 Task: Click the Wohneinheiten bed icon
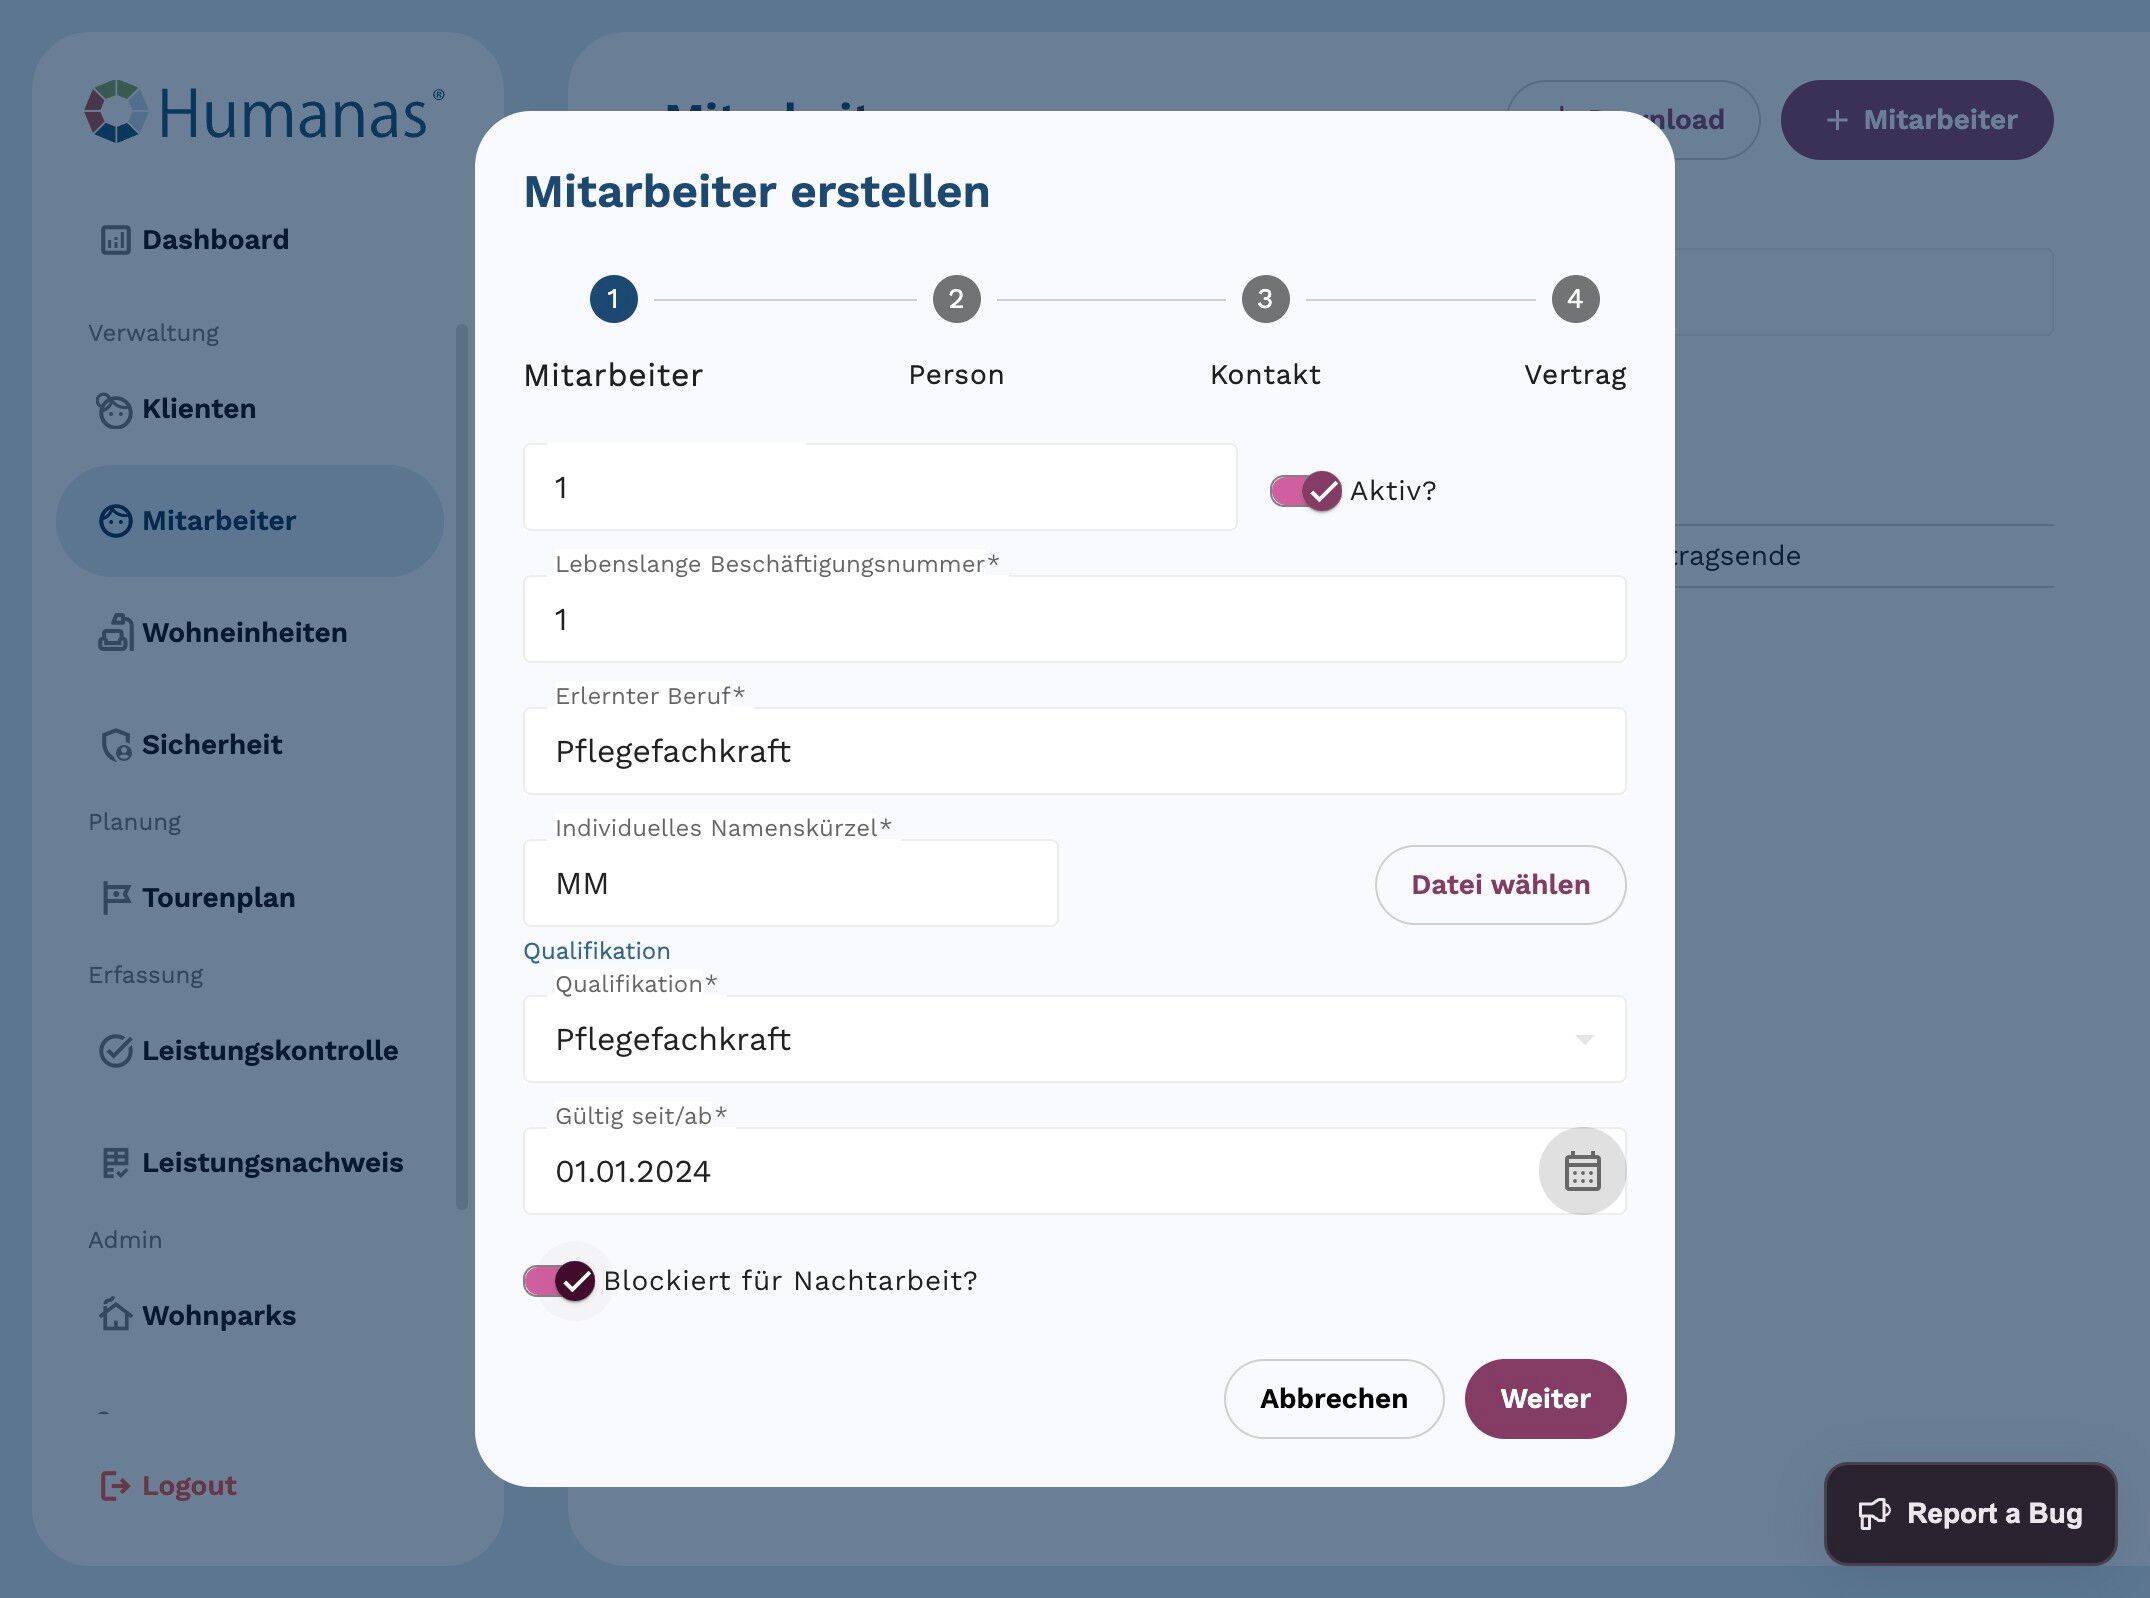(x=116, y=633)
